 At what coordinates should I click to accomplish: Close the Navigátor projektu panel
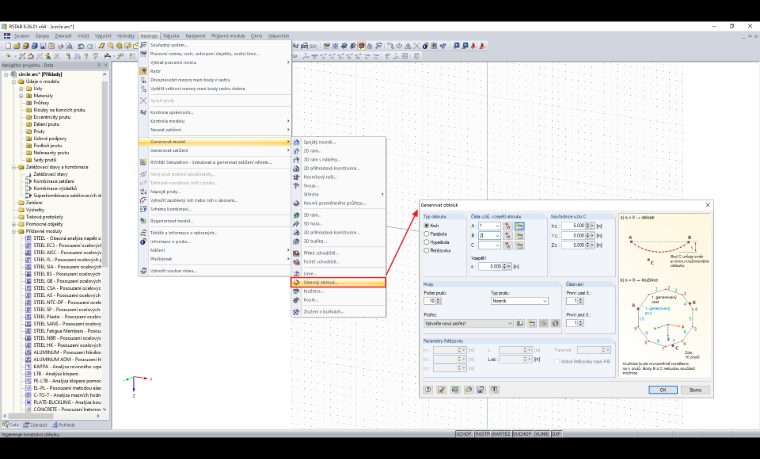point(105,65)
